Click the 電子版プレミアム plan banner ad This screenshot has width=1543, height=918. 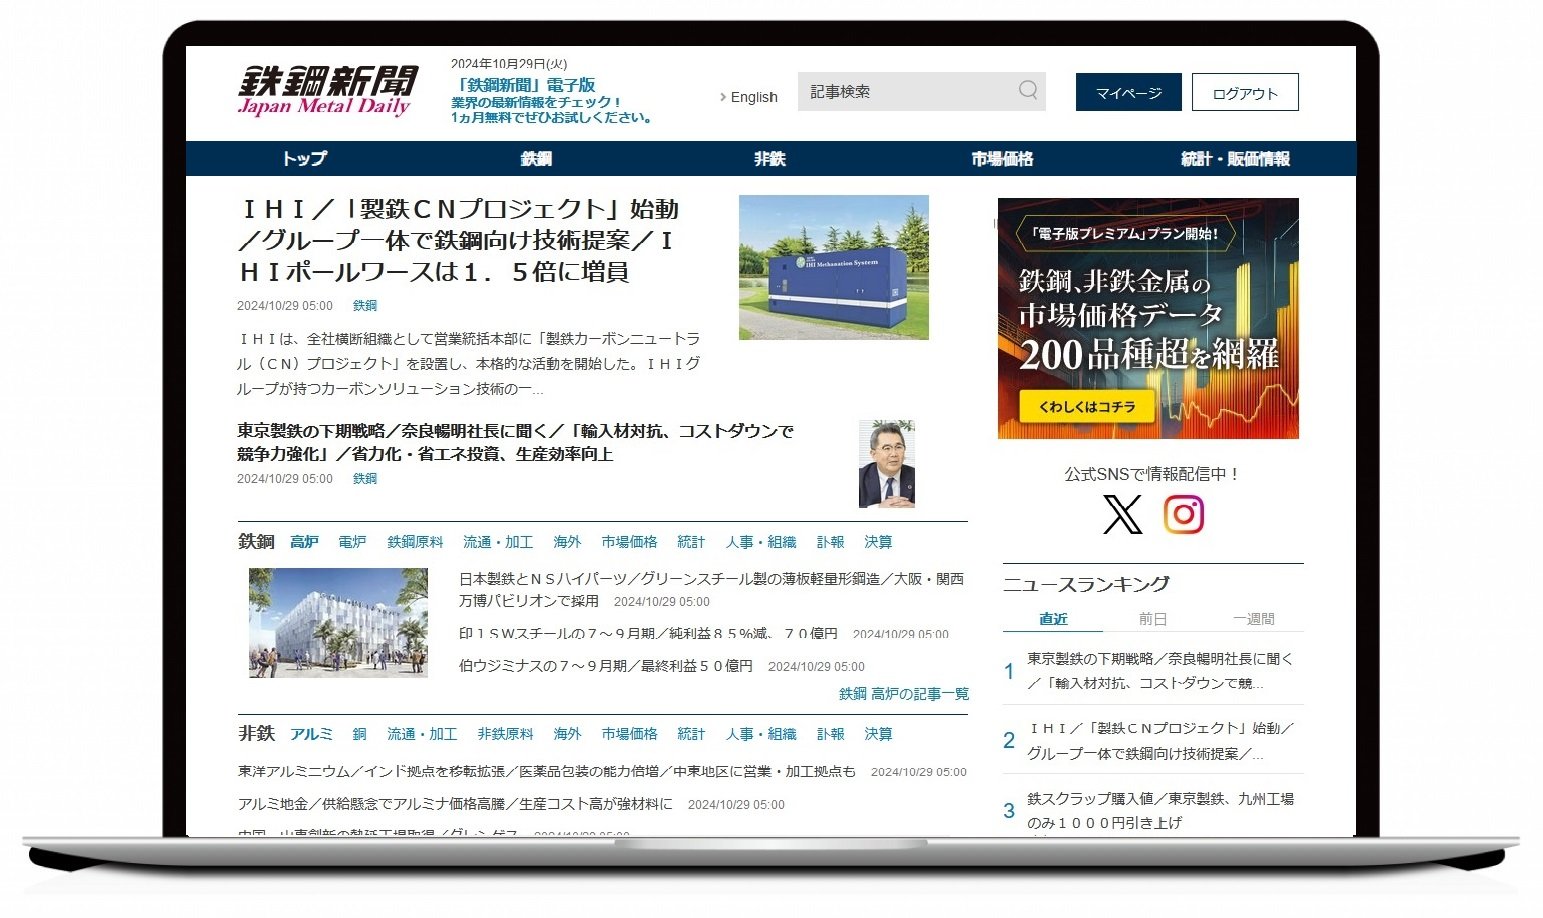1148,318
